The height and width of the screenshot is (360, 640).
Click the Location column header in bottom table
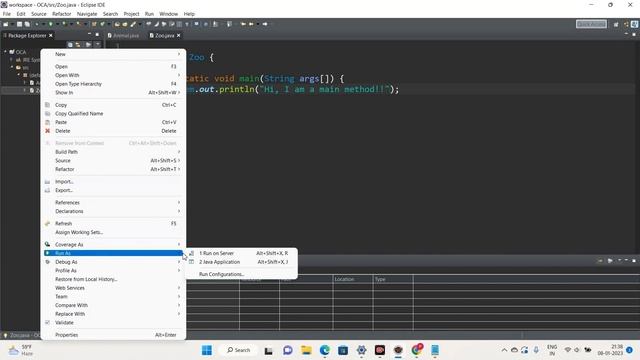pos(353,279)
